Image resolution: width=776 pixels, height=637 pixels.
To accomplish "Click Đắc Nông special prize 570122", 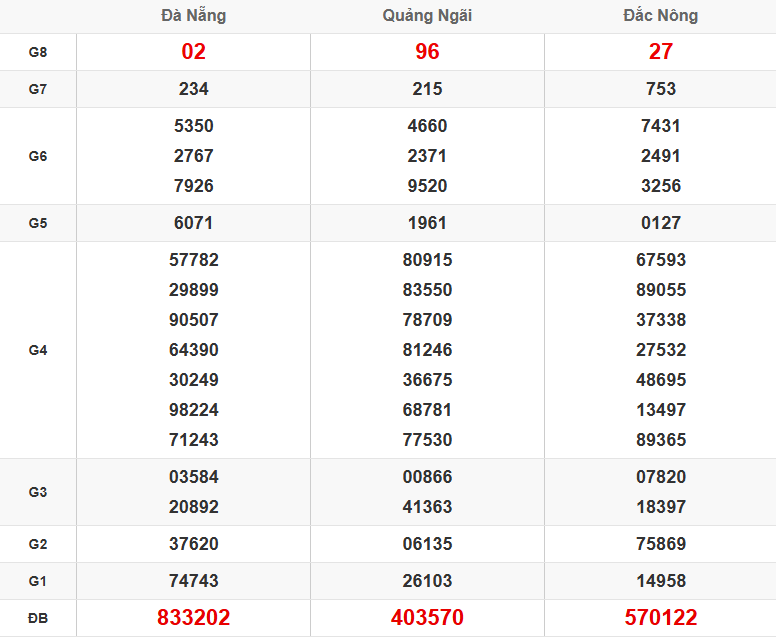I will pyautogui.click(x=661, y=618).
